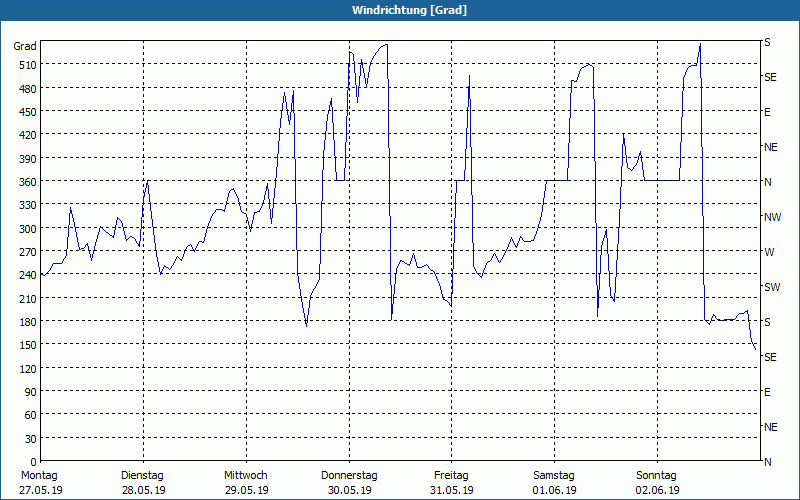Select the 'E' compass label aligned with 450
This screenshot has width=800, height=500.
767,112
